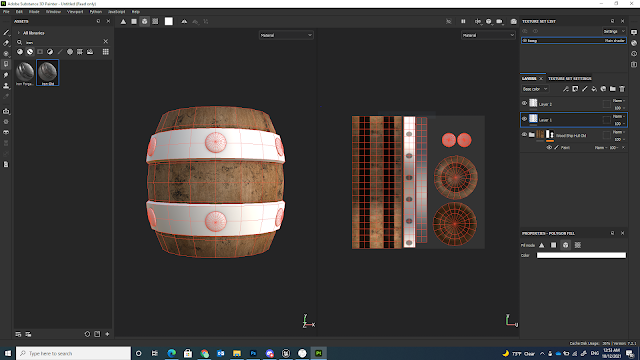640x360 pixels.
Task: Select polygon fill mode in Properties panel
Action: click(x=553, y=245)
